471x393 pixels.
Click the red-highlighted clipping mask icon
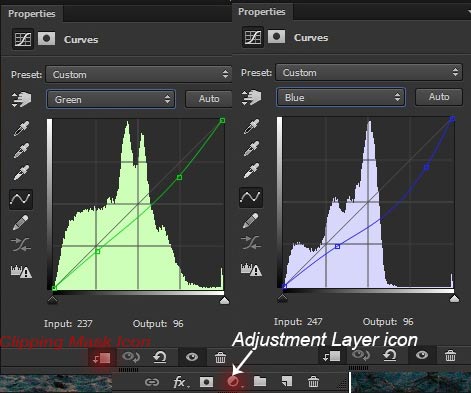coord(102,358)
